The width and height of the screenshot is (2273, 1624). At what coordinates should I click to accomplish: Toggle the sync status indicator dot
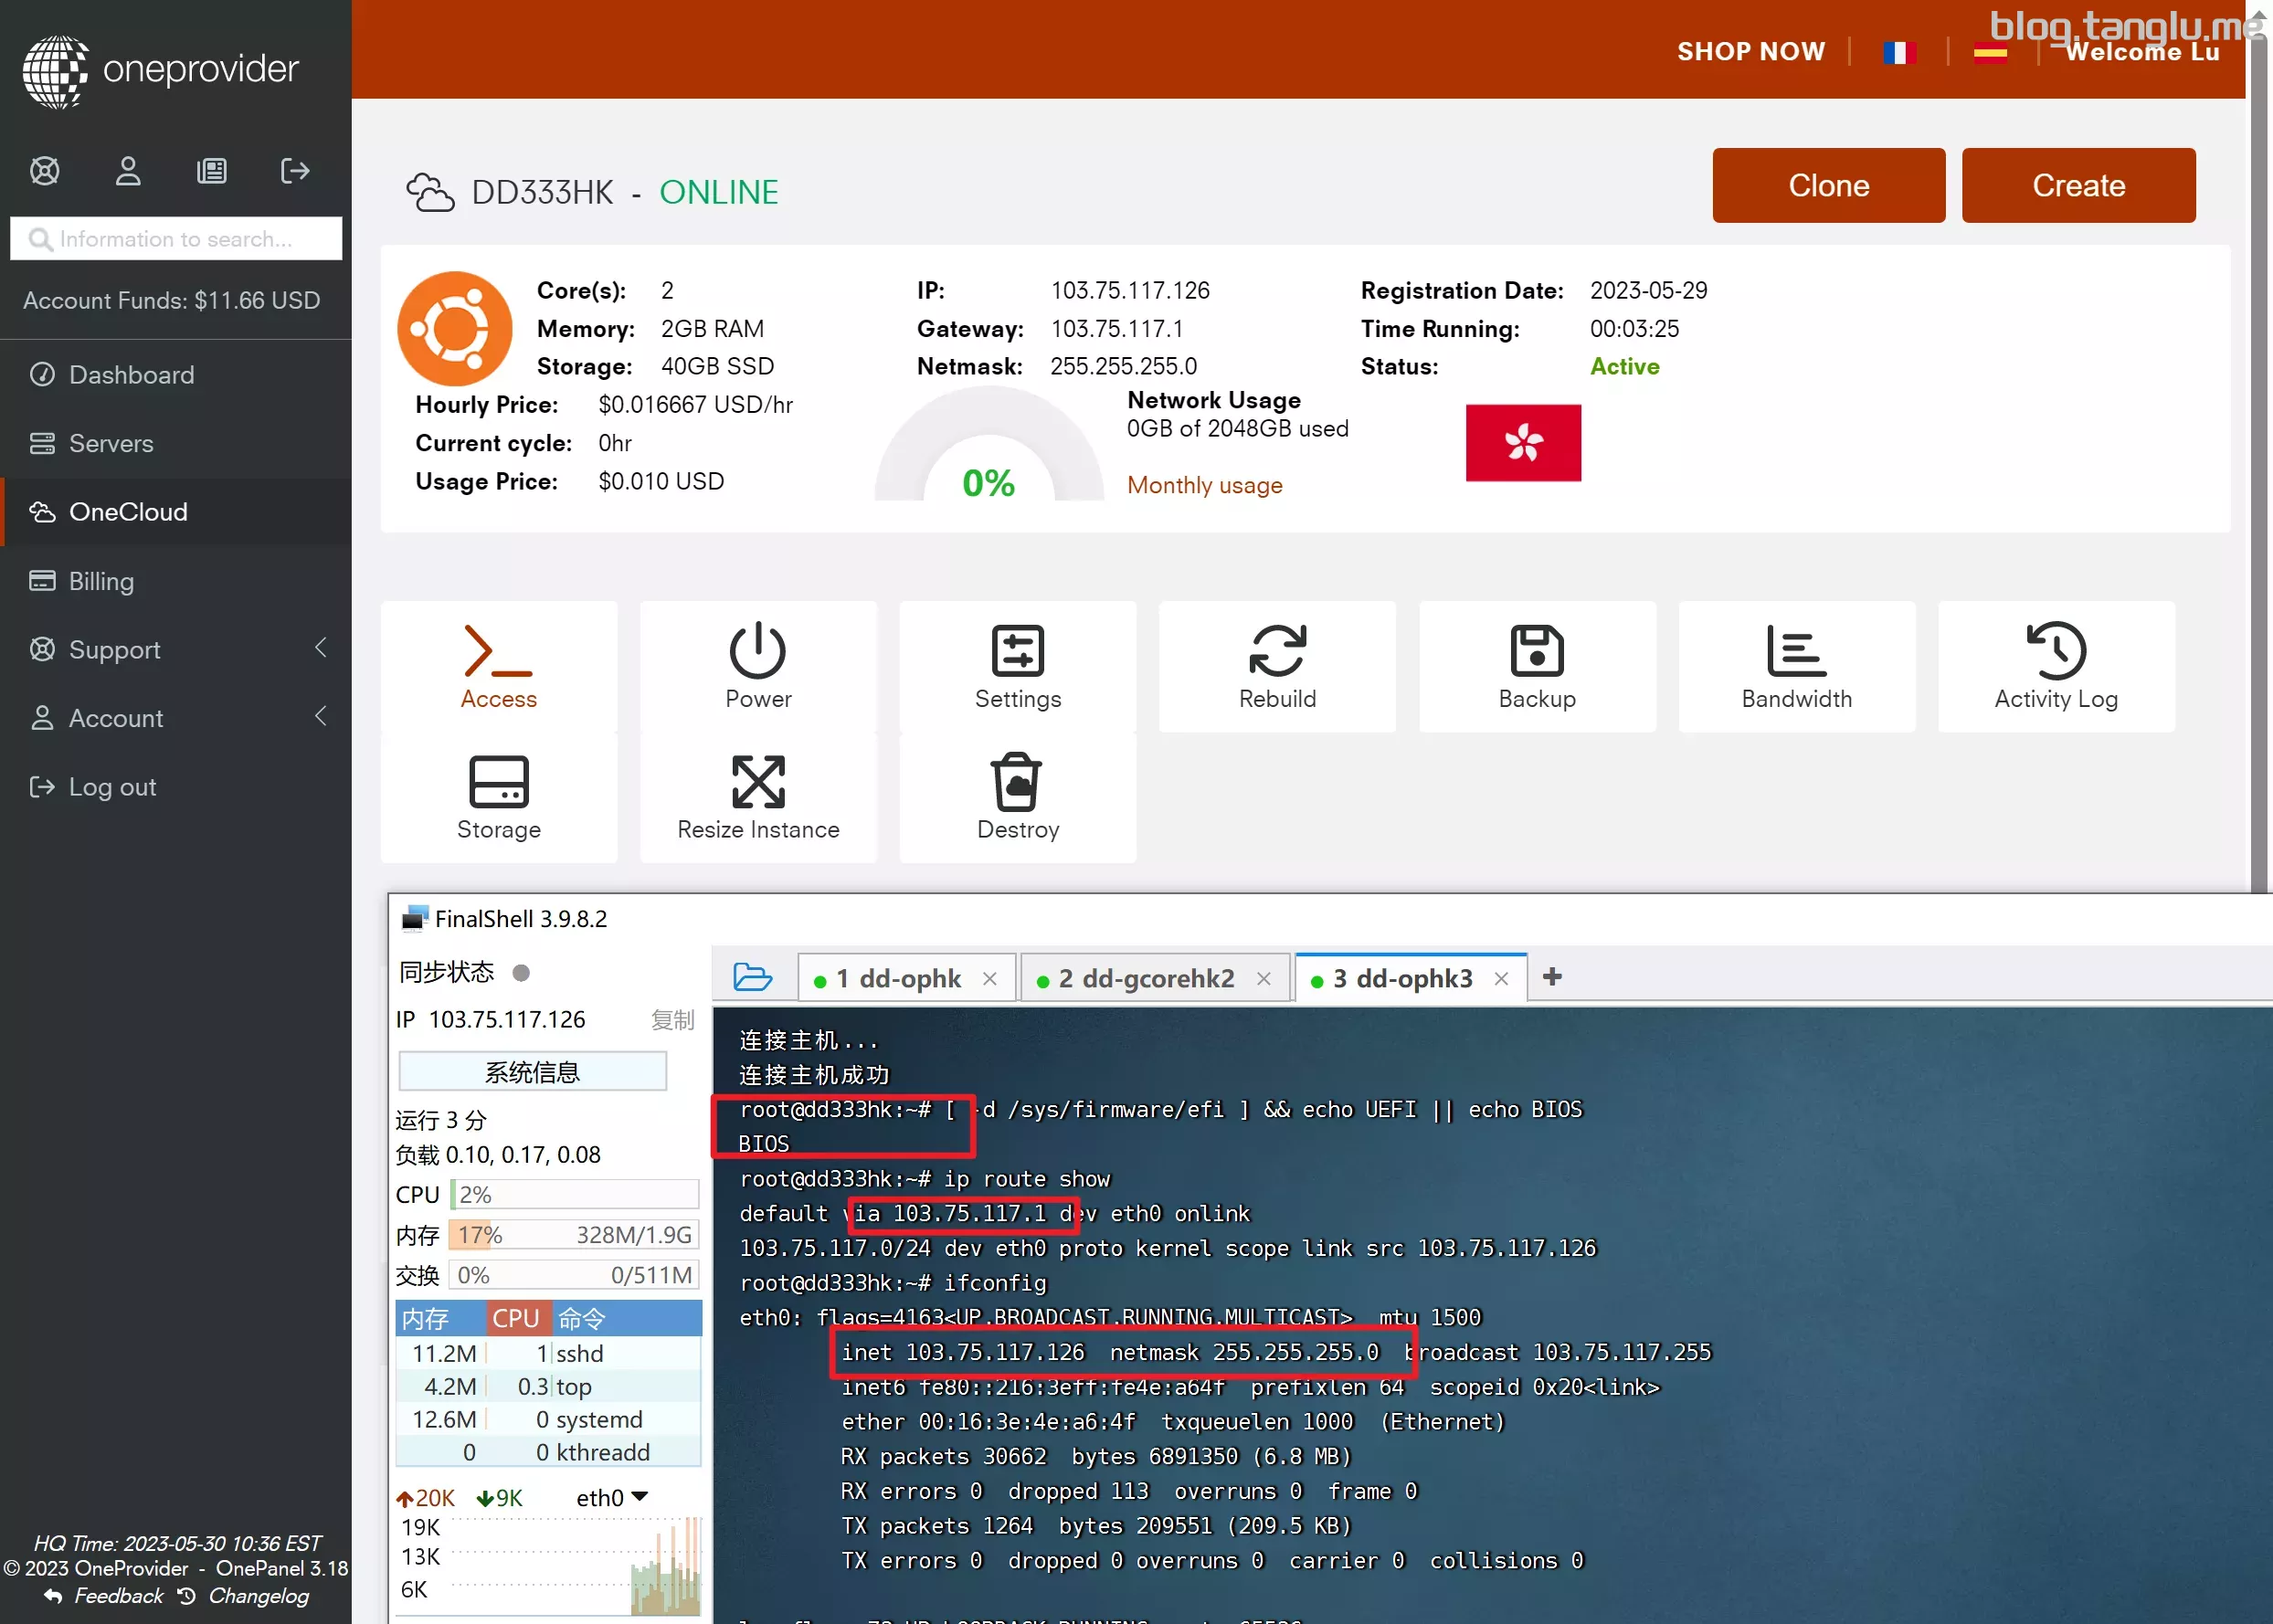[521, 972]
